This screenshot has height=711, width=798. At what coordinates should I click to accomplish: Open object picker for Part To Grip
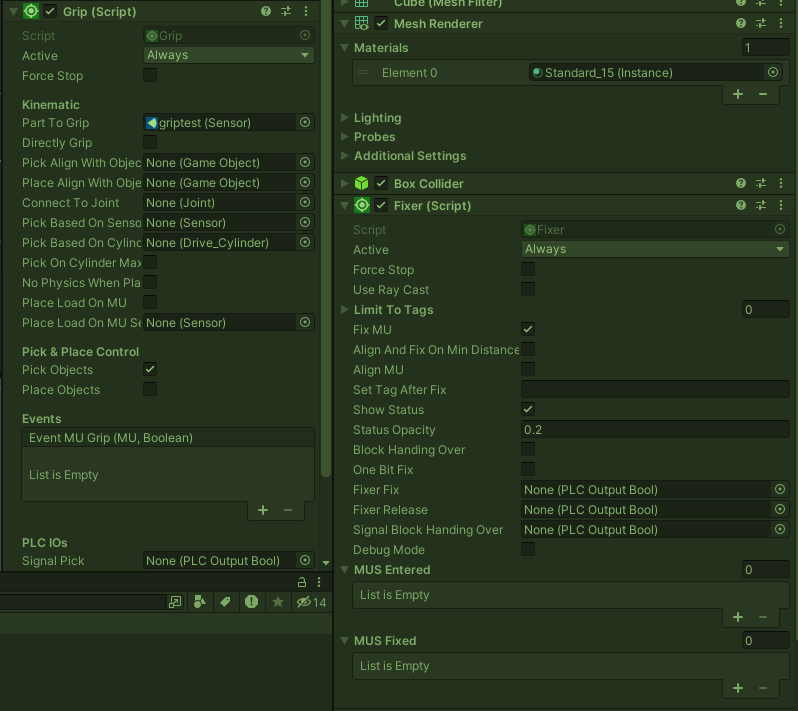(305, 122)
